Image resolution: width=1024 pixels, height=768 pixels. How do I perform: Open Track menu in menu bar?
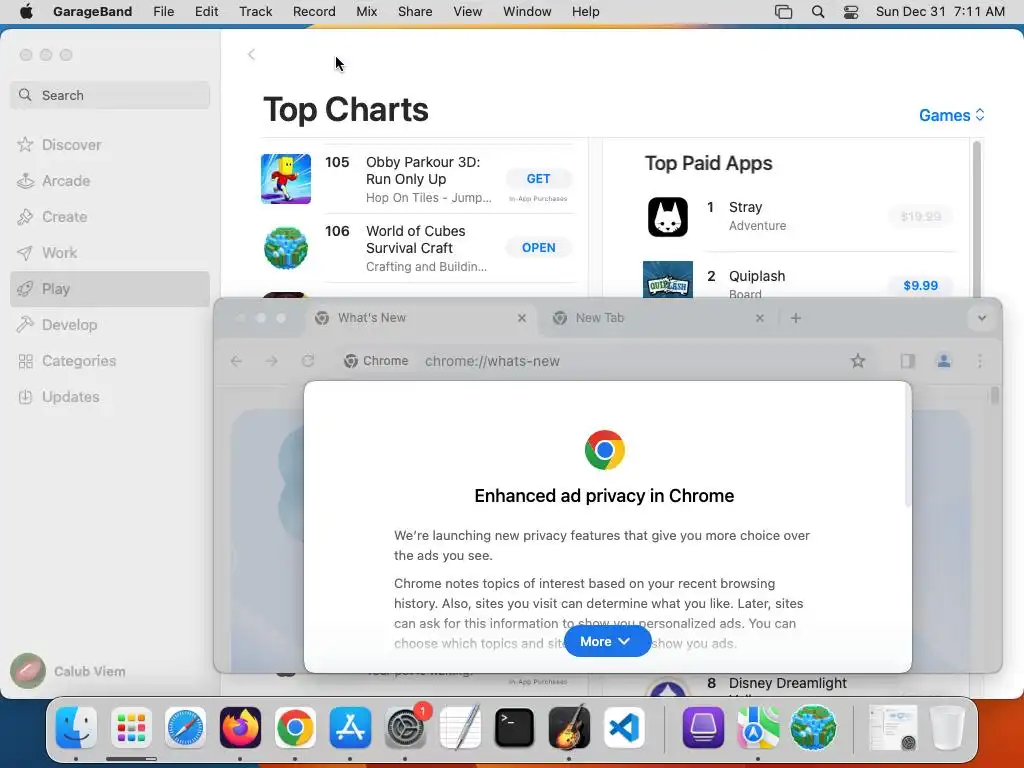click(255, 11)
